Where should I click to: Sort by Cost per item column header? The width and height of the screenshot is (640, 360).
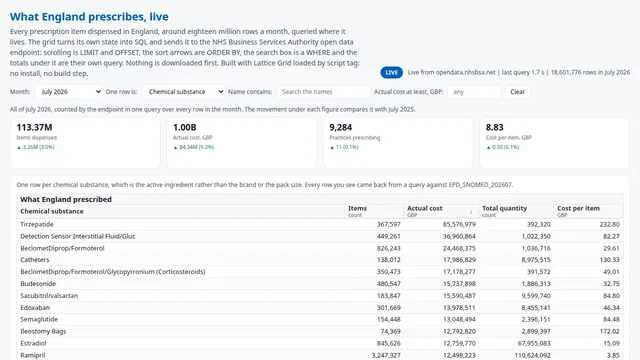(x=588, y=211)
